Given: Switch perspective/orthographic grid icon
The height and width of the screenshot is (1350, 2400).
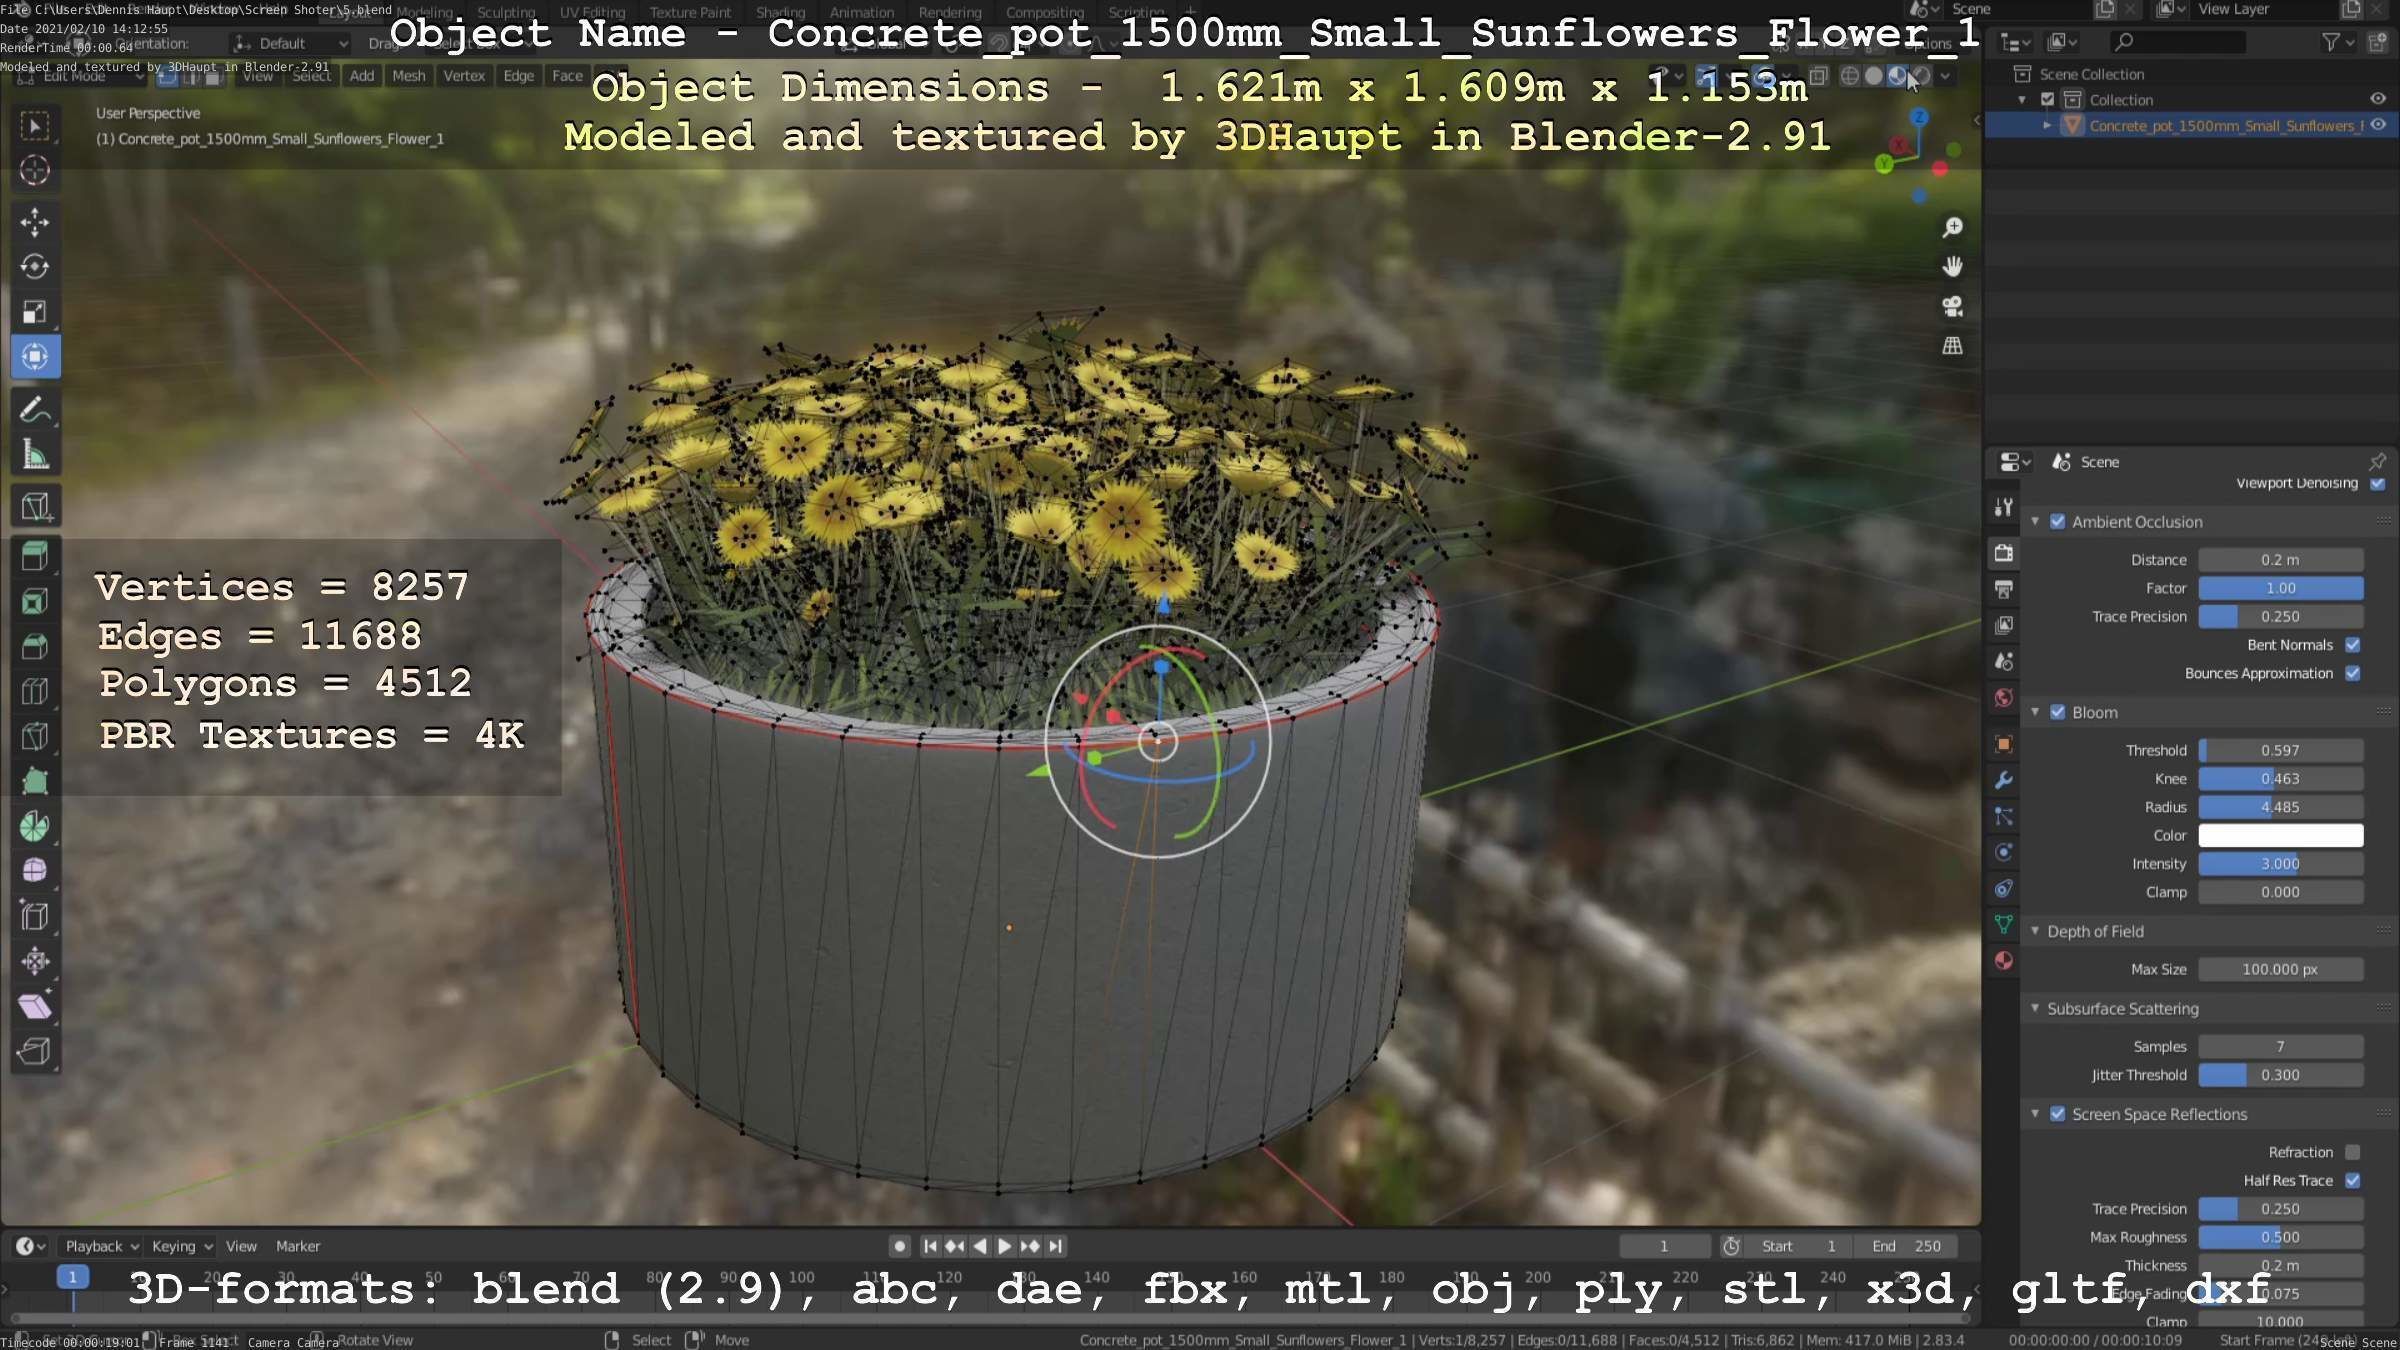Looking at the screenshot, I should tap(1952, 346).
